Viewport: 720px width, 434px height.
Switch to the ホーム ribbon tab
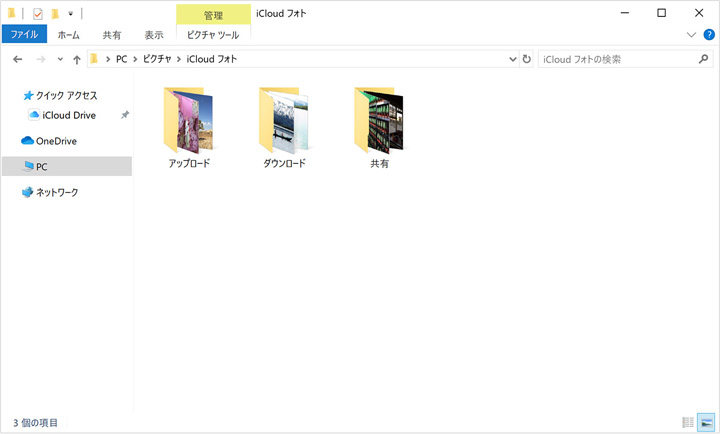(68, 35)
